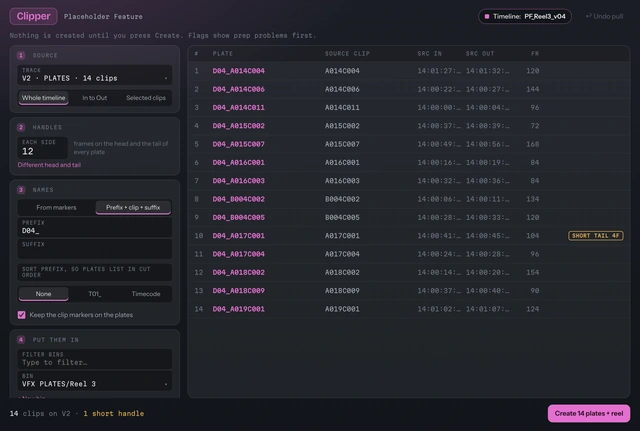The image size is (640, 431).
Task: Switch naming to Prefix + clip + suffix
Action: [x=133, y=207]
